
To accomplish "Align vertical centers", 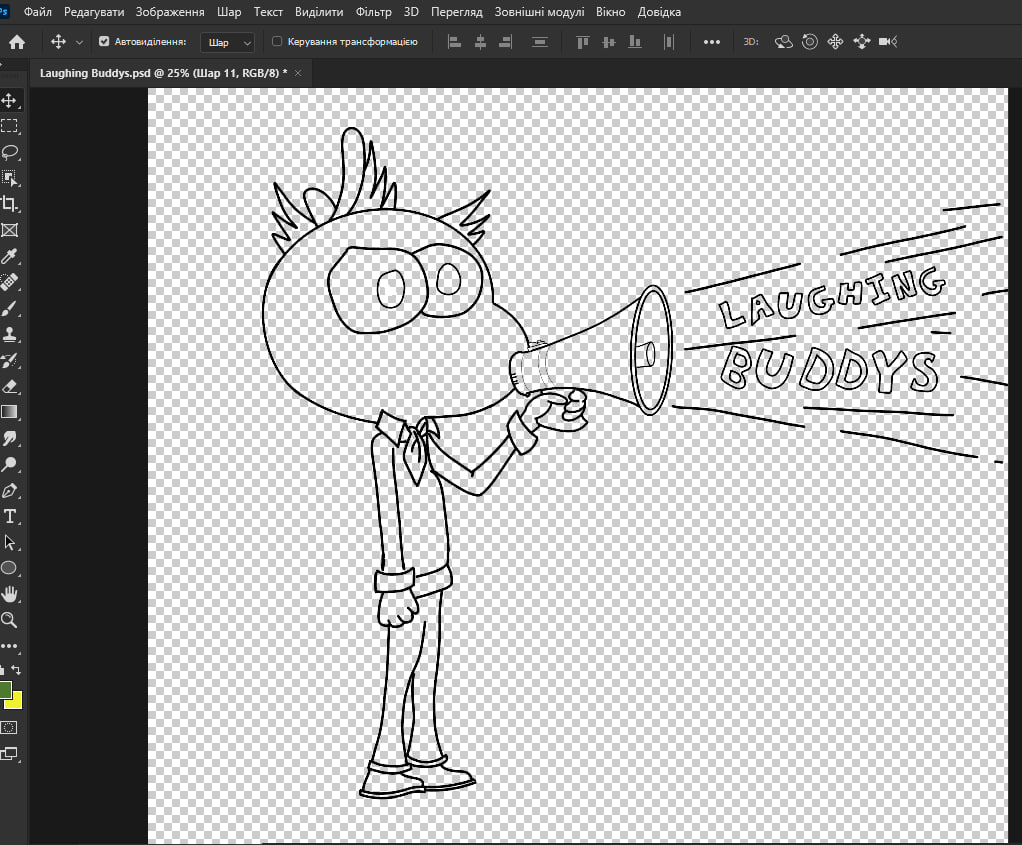I will (x=609, y=42).
